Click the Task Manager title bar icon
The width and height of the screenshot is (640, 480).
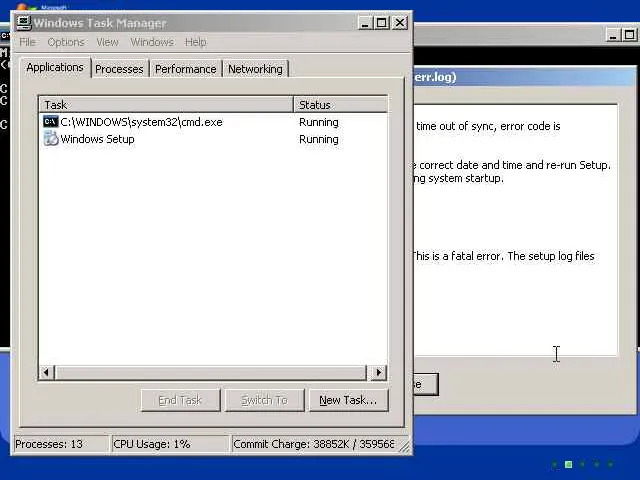point(23,23)
